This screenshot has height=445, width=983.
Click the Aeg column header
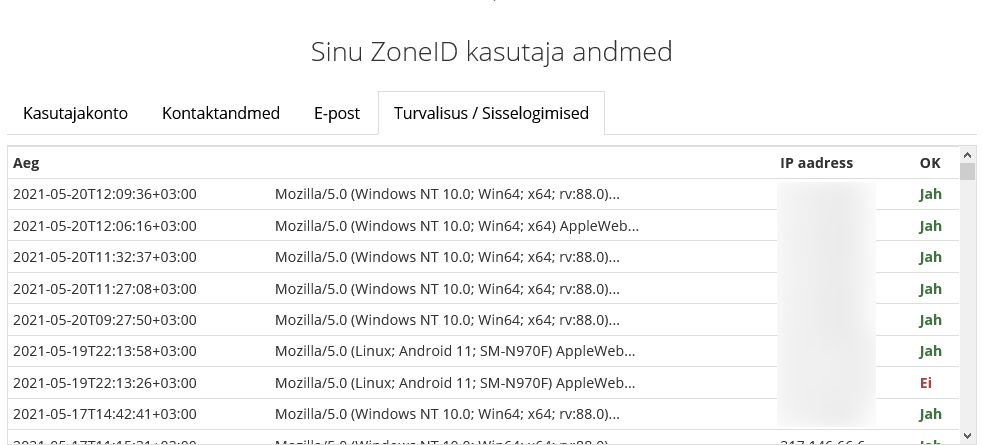26,163
